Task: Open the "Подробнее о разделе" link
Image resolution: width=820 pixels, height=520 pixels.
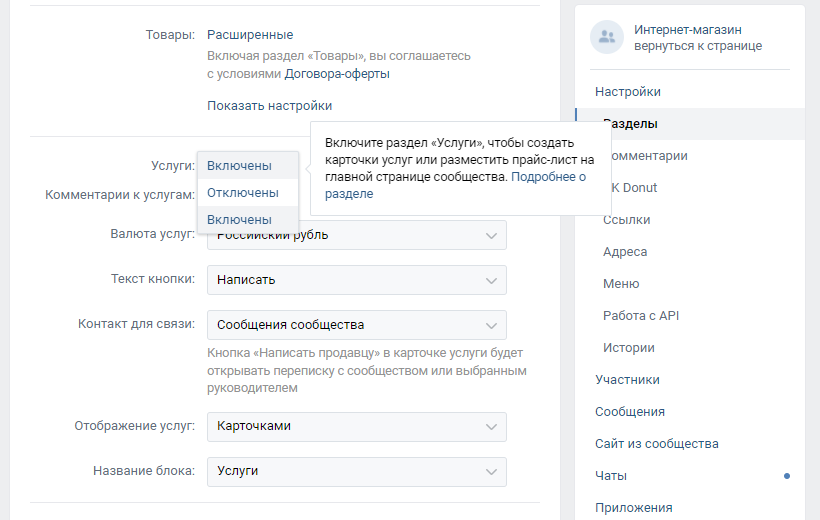Action: [548, 177]
